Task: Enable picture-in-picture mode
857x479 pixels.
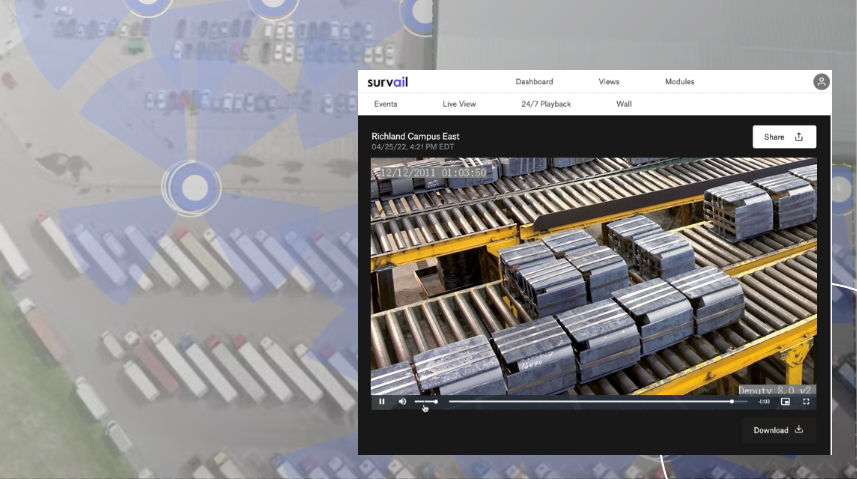Action: coord(785,401)
